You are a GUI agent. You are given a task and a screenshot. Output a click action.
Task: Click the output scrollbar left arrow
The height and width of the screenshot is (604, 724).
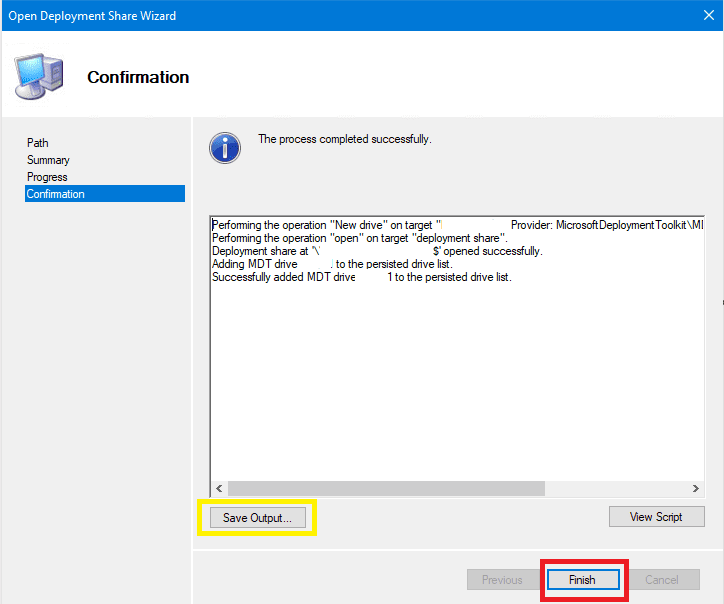pyautogui.click(x=218, y=488)
